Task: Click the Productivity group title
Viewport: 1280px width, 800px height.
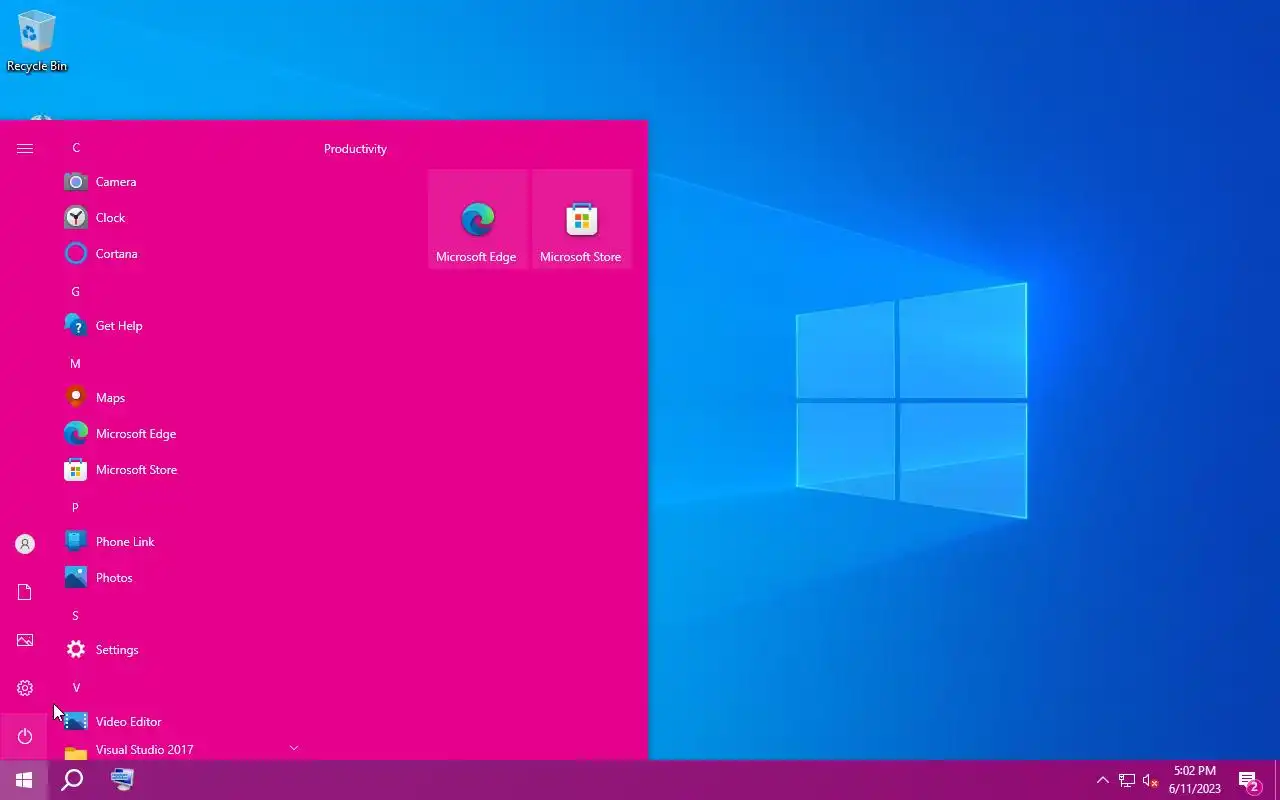Action: [355, 149]
